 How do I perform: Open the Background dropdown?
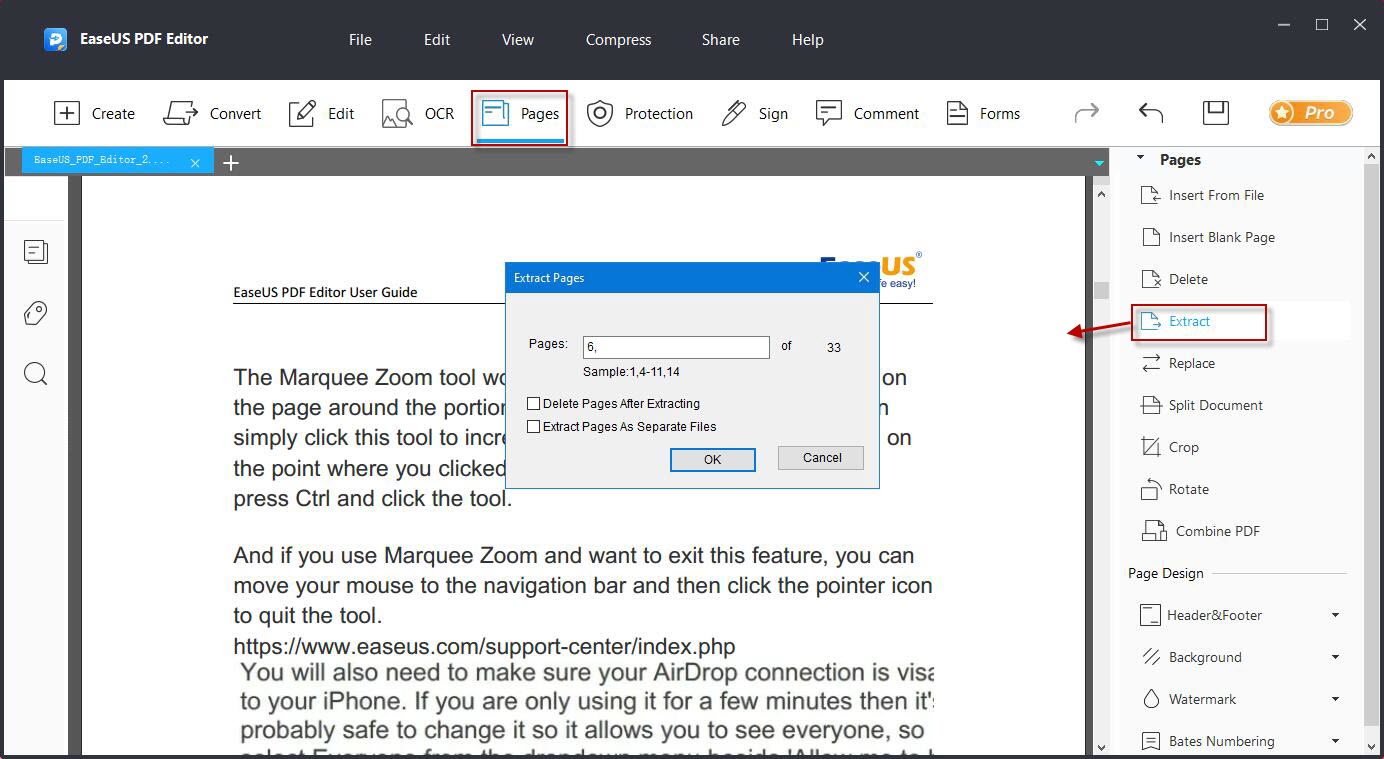pos(1337,656)
